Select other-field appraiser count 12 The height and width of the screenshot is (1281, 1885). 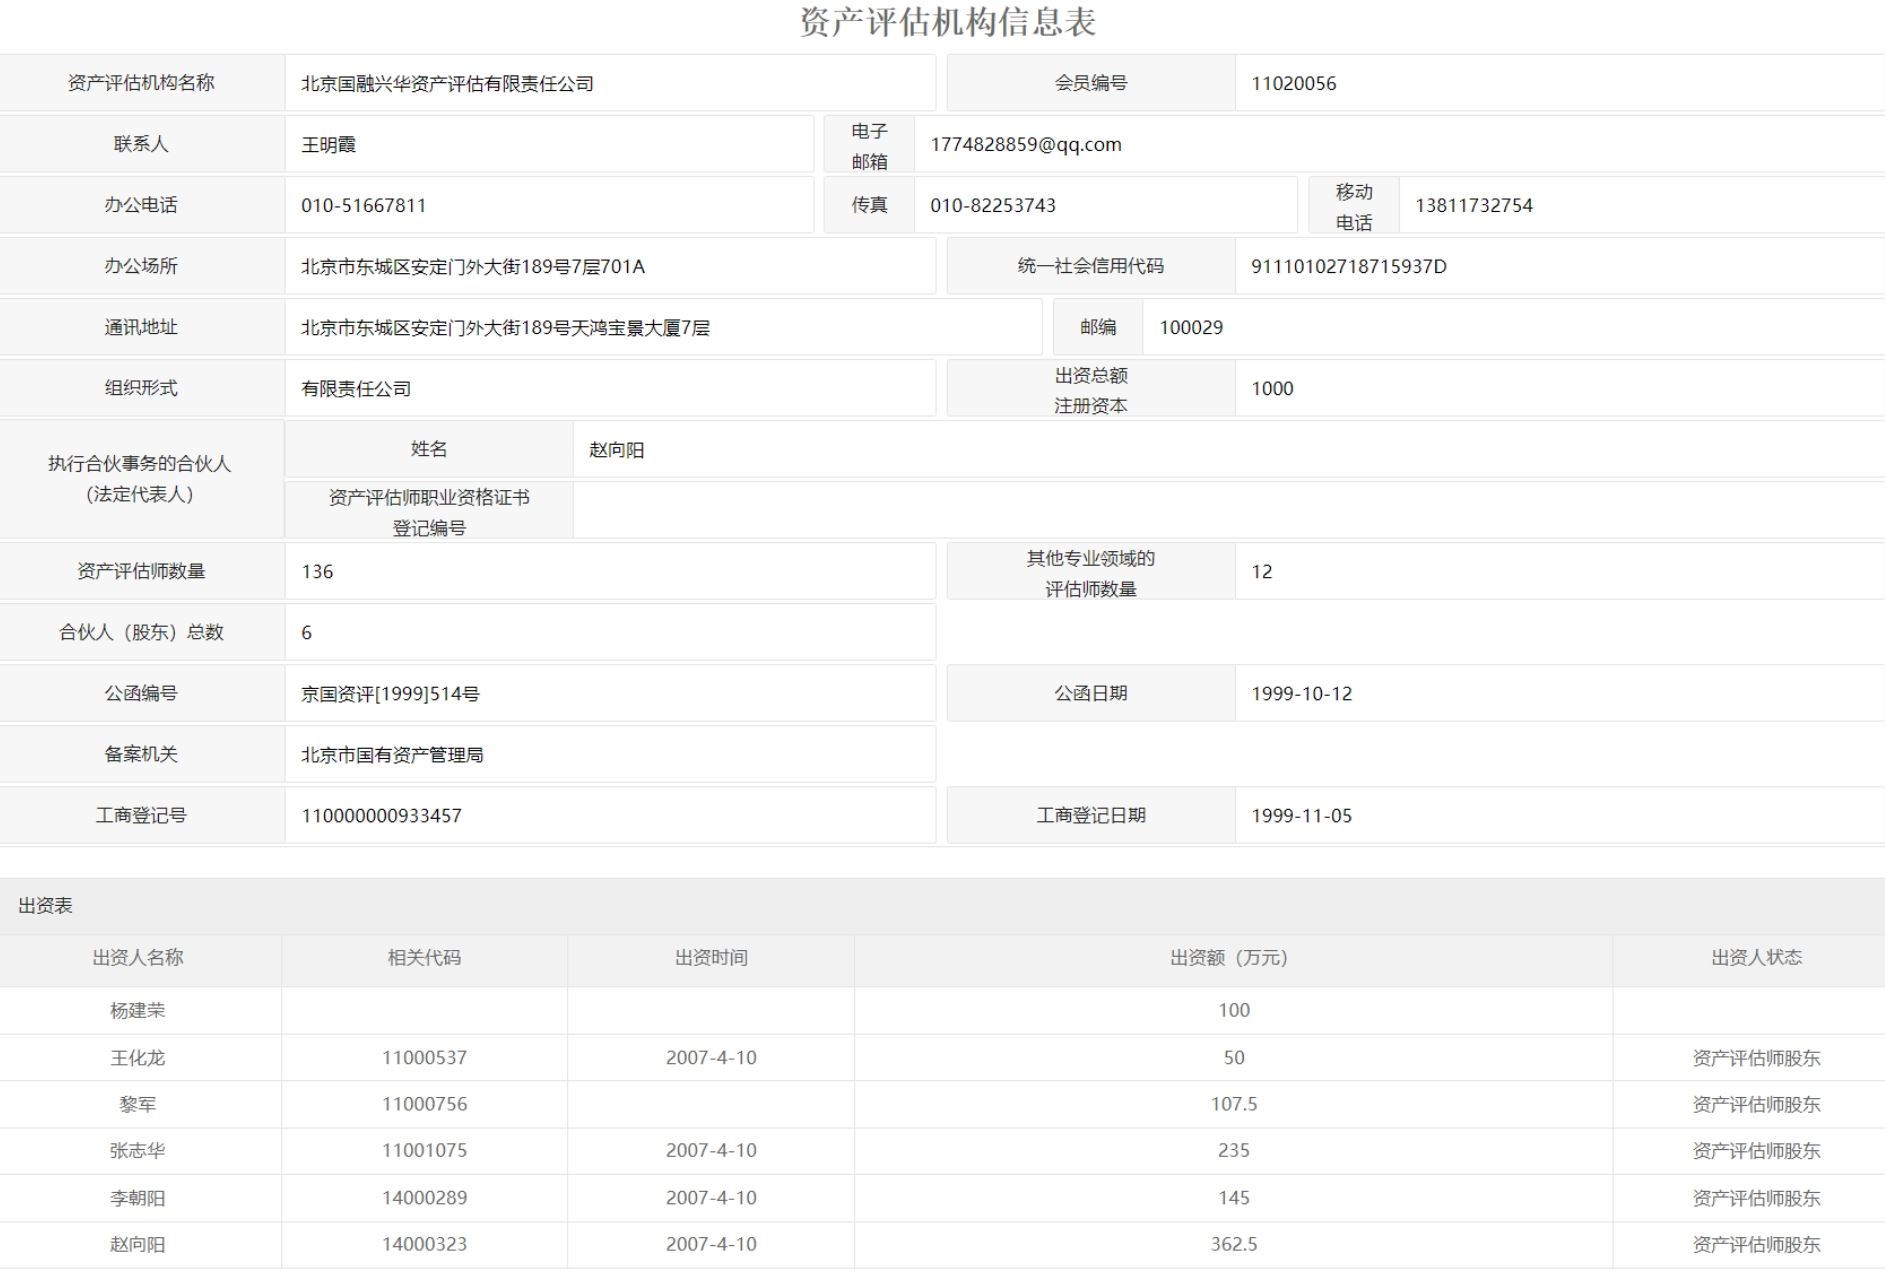click(1261, 572)
